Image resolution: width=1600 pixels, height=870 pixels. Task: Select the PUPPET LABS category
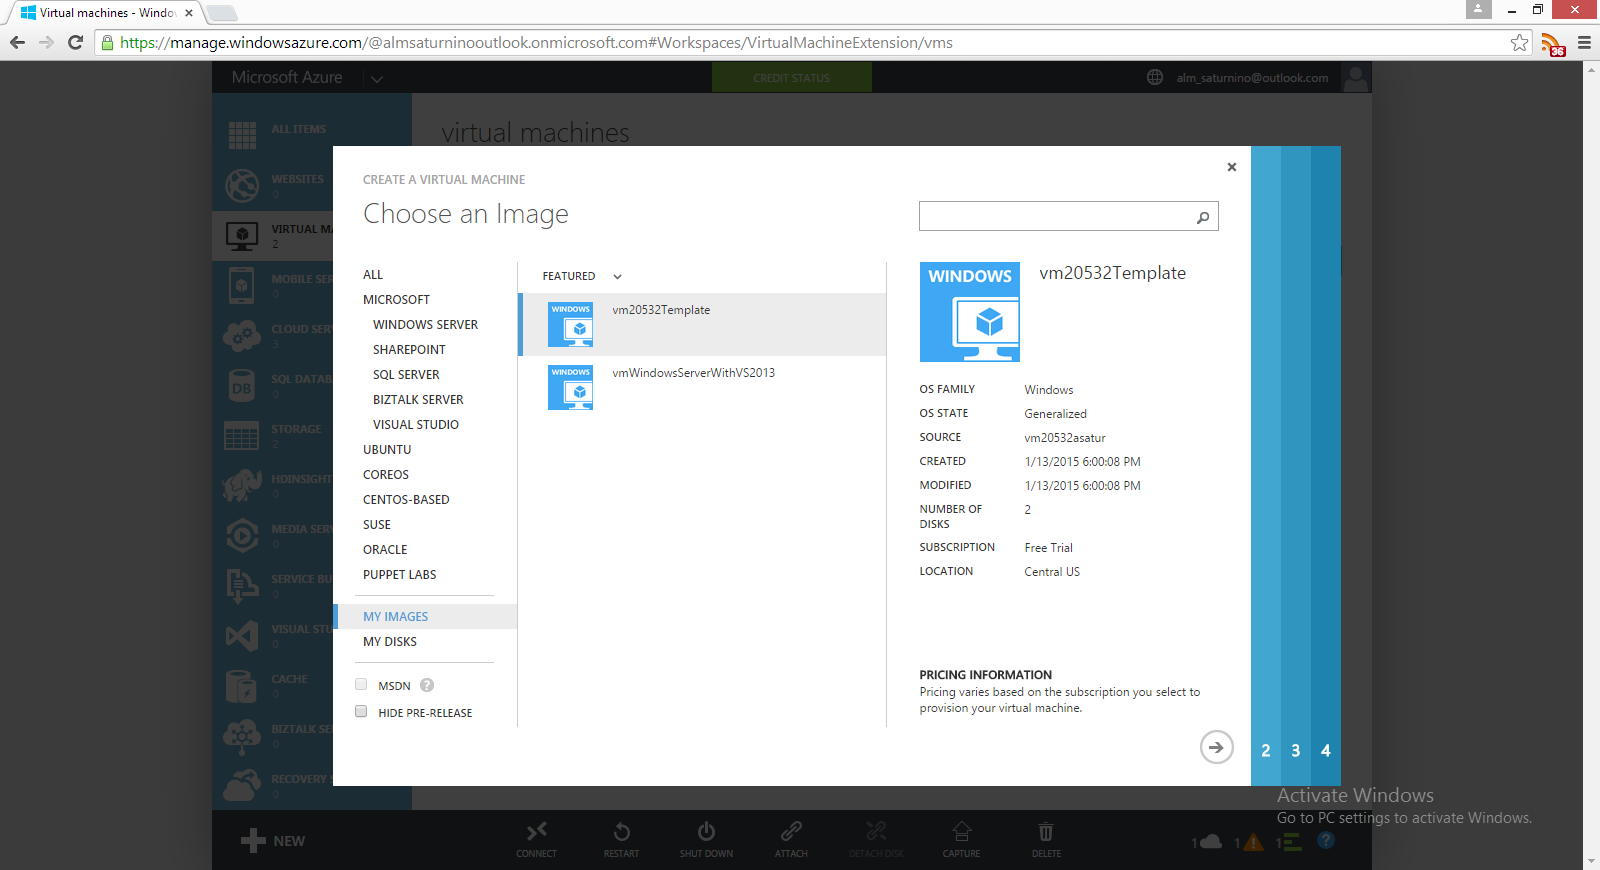(400, 575)
